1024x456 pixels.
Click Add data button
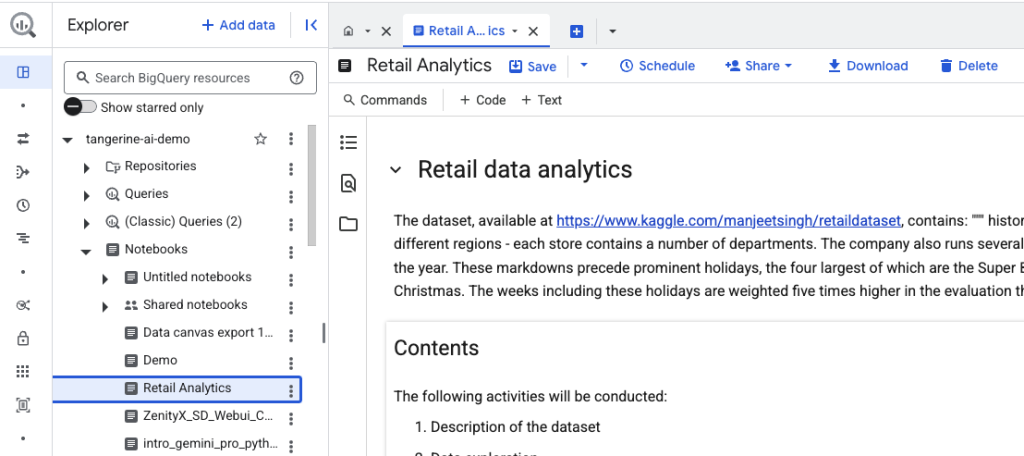238,25
